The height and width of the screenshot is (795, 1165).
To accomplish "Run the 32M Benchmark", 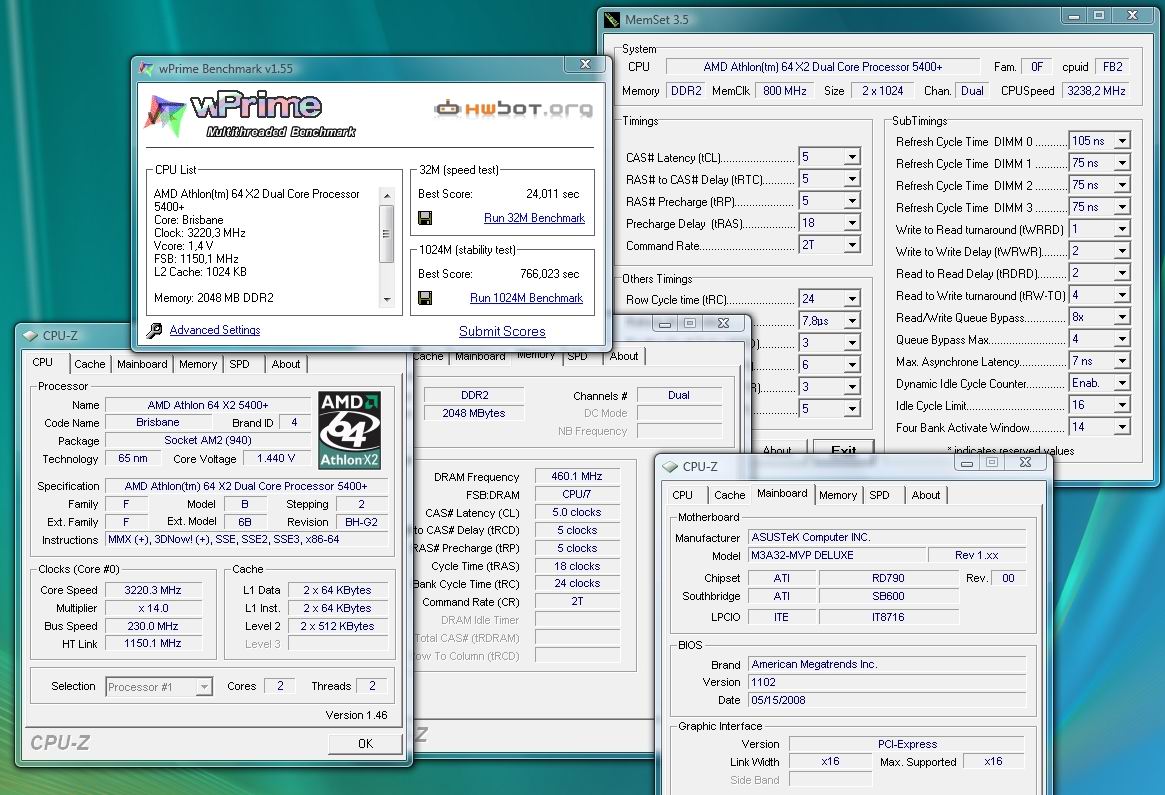I will click(x=534, y=218).
